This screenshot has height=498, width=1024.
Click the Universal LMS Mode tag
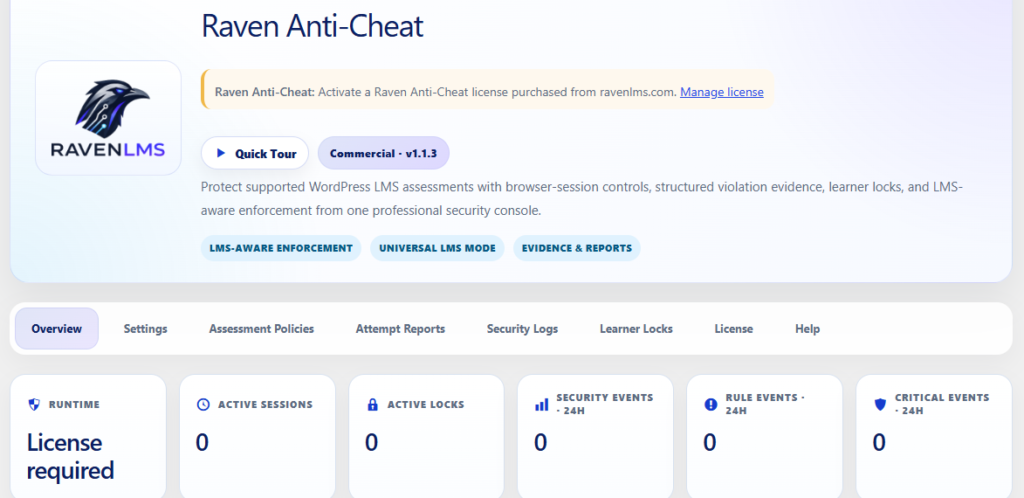(x=437, y=248)
